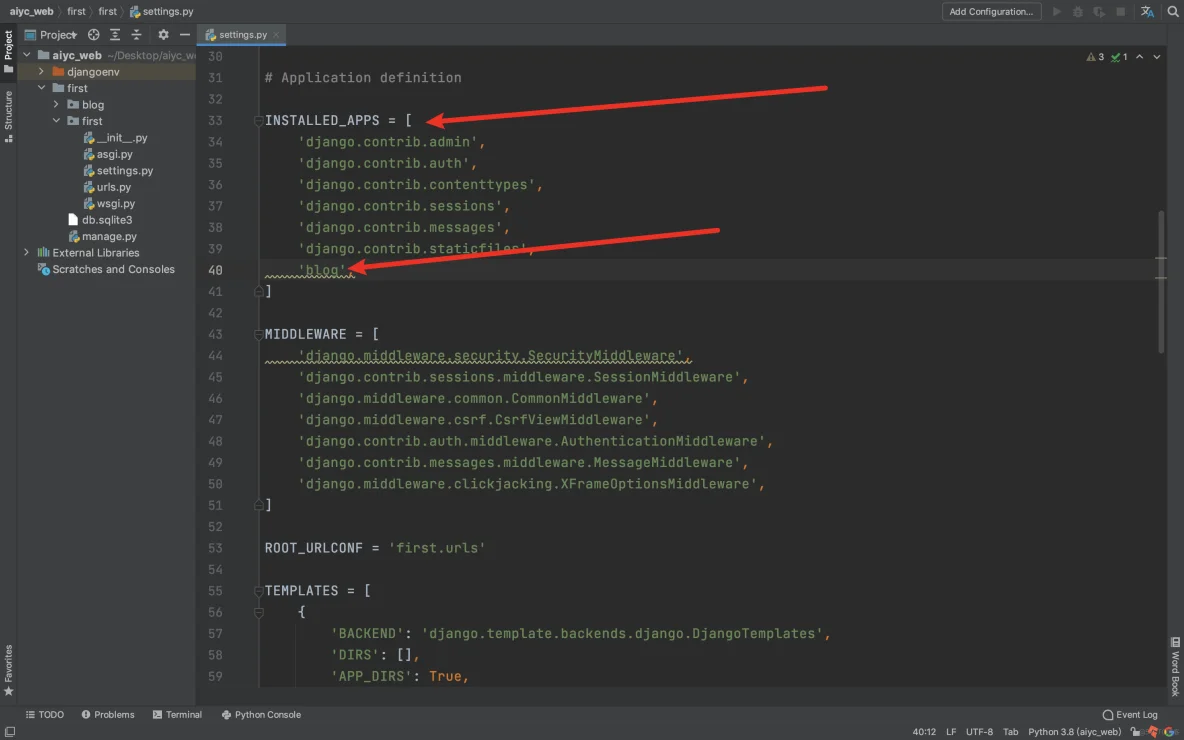This screenshot has width=1184, height=740.
Task: Change the LF line separator setting
Action: 951,732
